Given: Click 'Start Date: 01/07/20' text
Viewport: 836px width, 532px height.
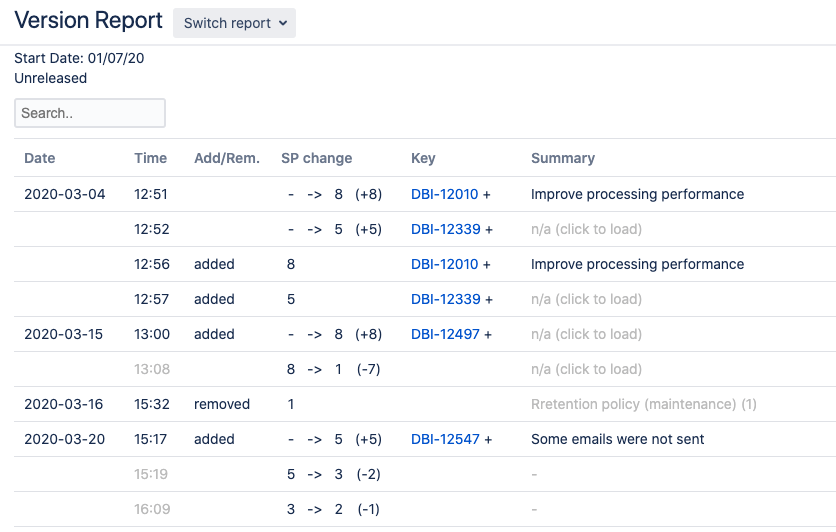Looking at the screenshot, I should [79, 58].
